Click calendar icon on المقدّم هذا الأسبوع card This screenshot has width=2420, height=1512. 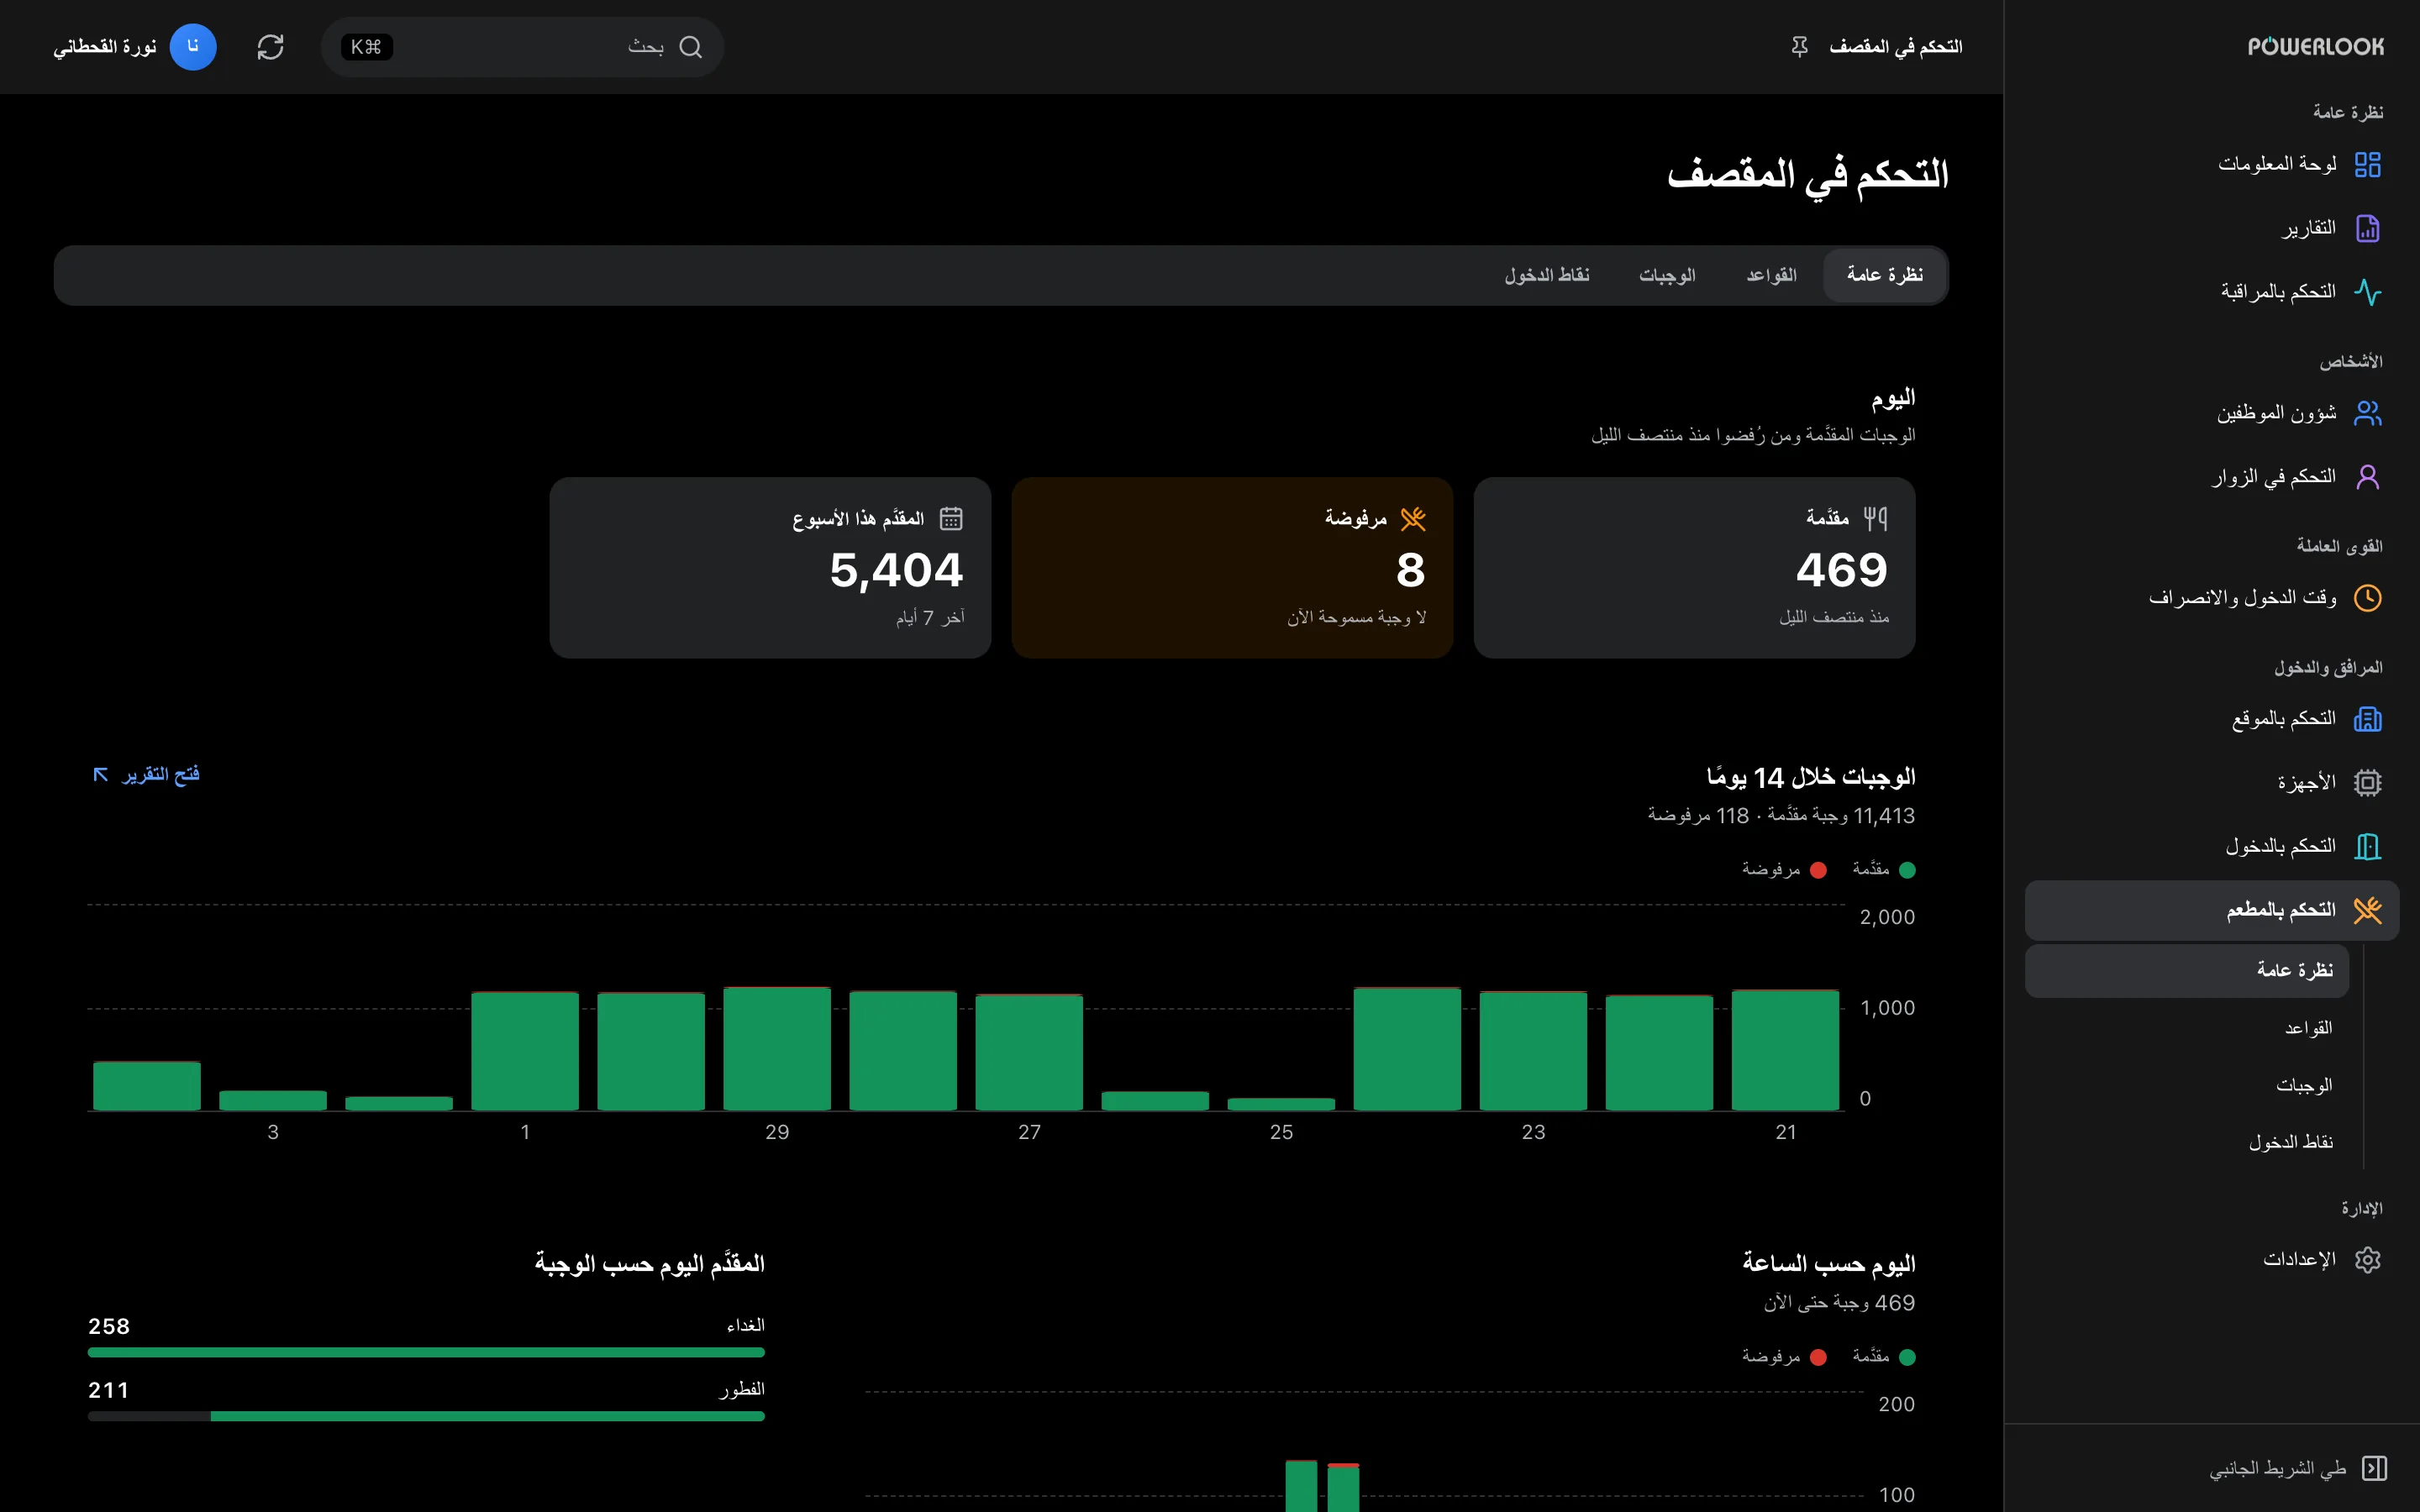pyautogui.click(x=951, y=518)
